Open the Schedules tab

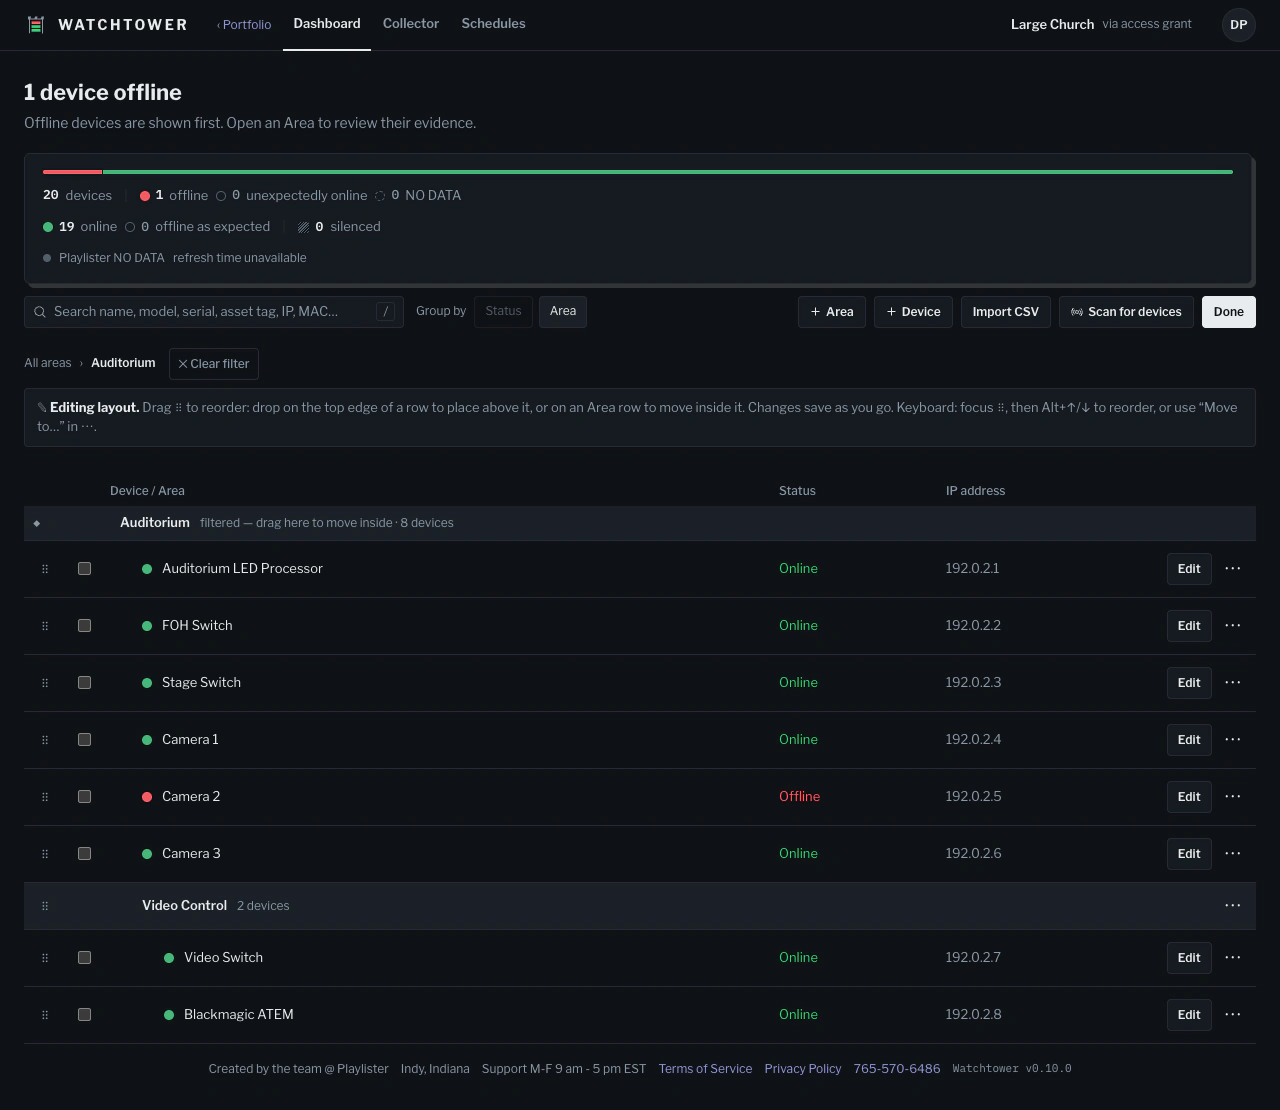pos(493,24)
